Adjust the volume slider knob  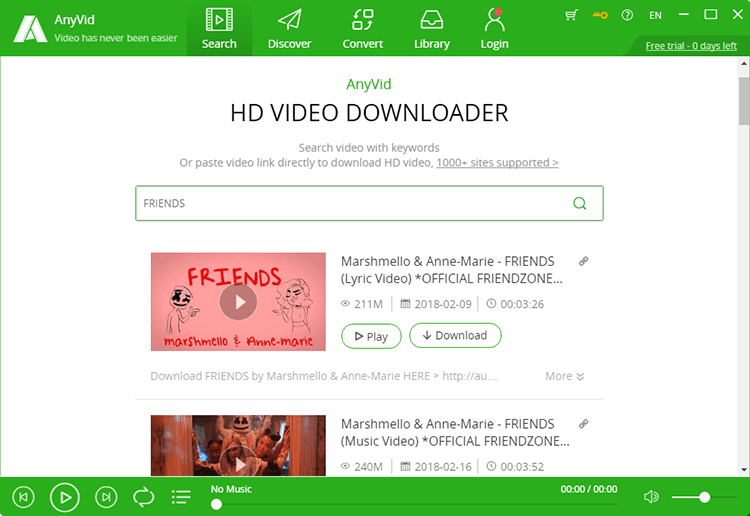coord(704,497)
